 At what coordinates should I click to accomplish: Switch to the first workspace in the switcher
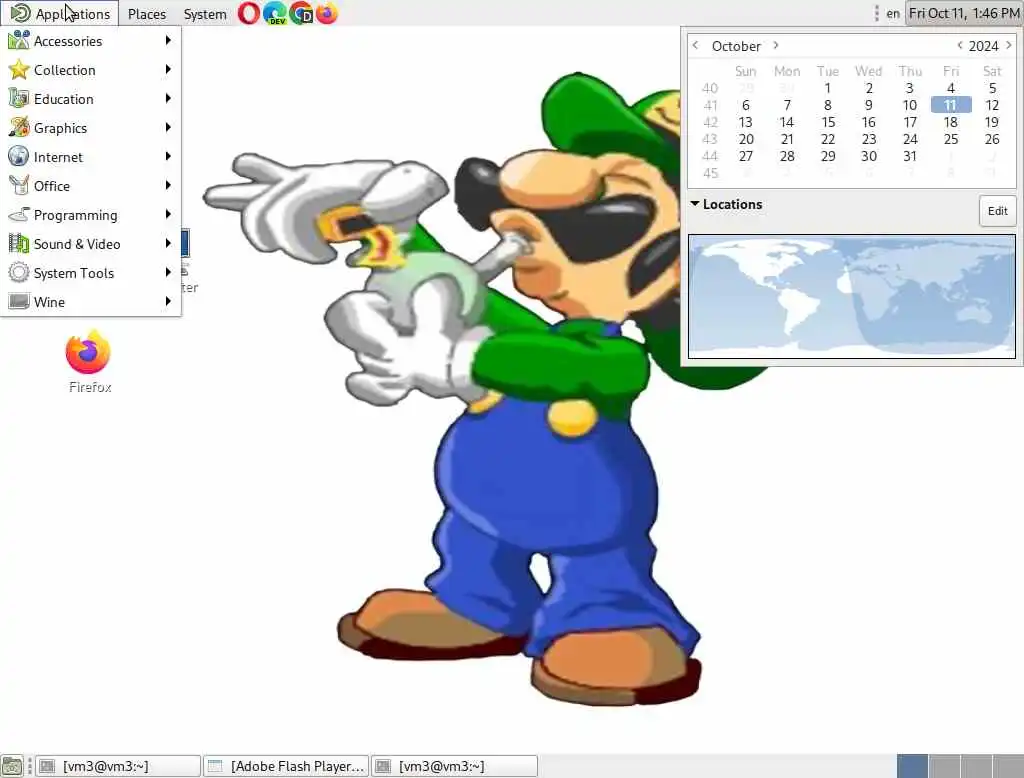[912, 766]
